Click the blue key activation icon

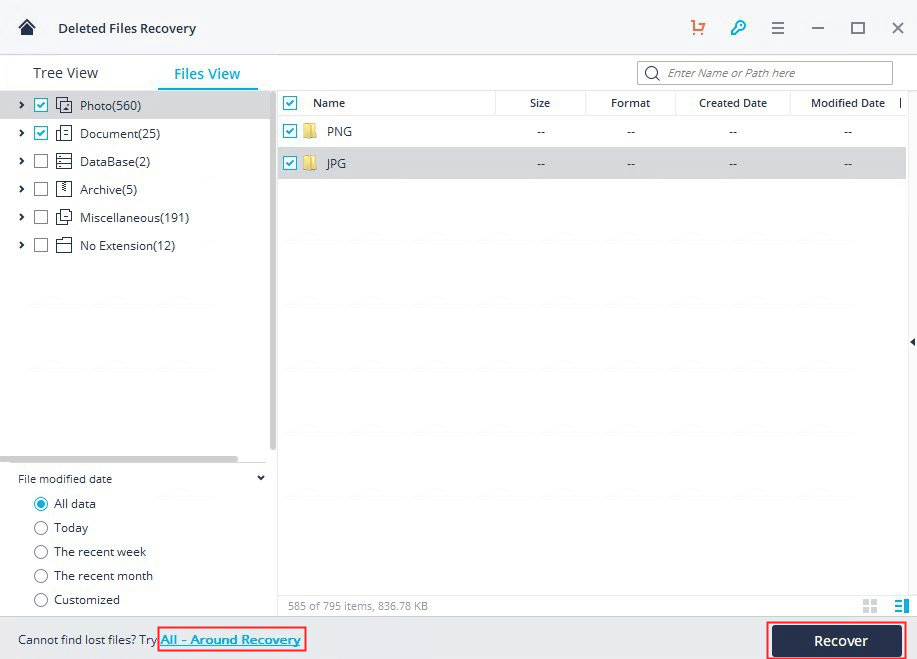click(738, 27)
